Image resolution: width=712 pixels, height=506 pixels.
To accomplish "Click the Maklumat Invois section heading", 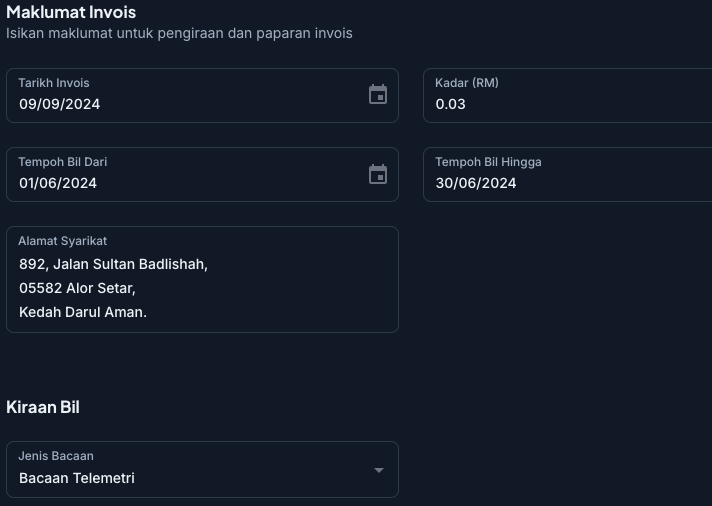I will [71, 12].
